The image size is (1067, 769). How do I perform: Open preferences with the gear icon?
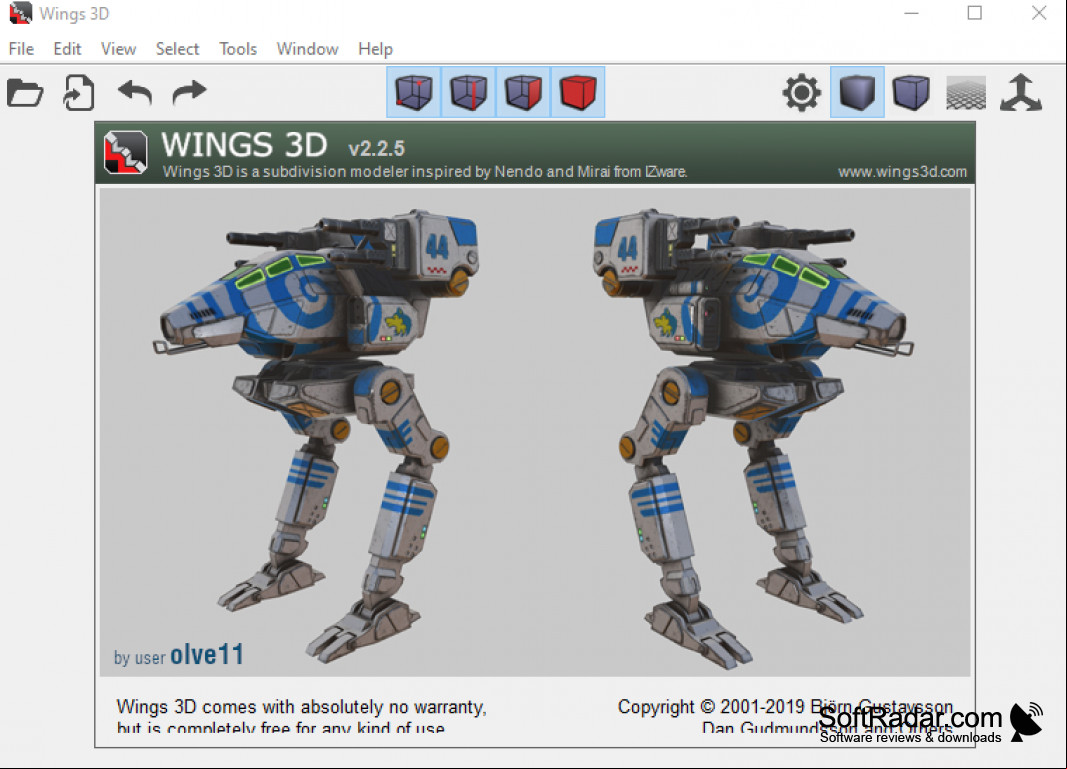pyautogui.click(x=802, y=93)
